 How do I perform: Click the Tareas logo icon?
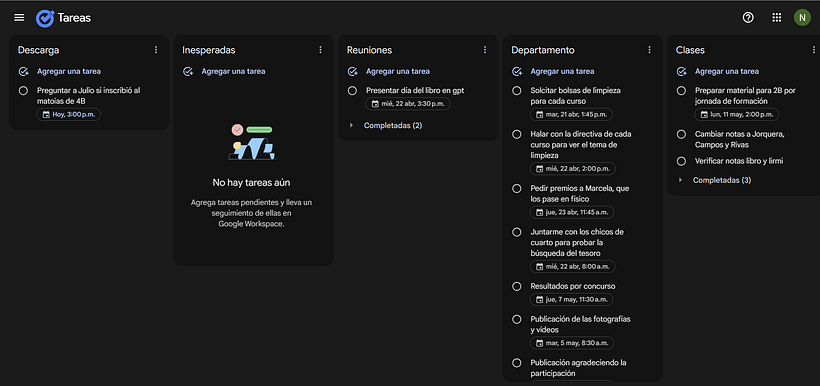point(45,18)
